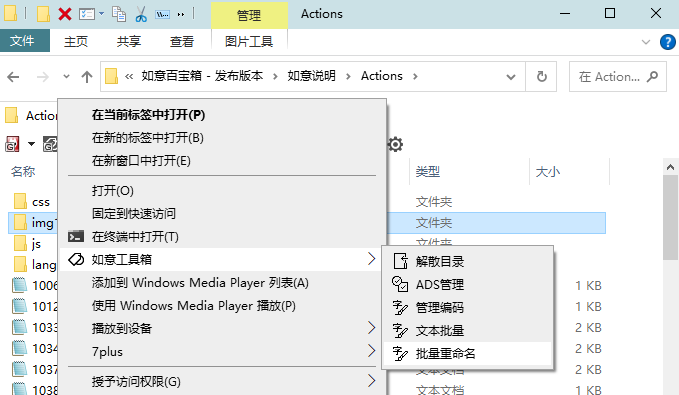Open dropdown arrow next to properties icon
679x395 pixels.
click(x=101, y=14)
